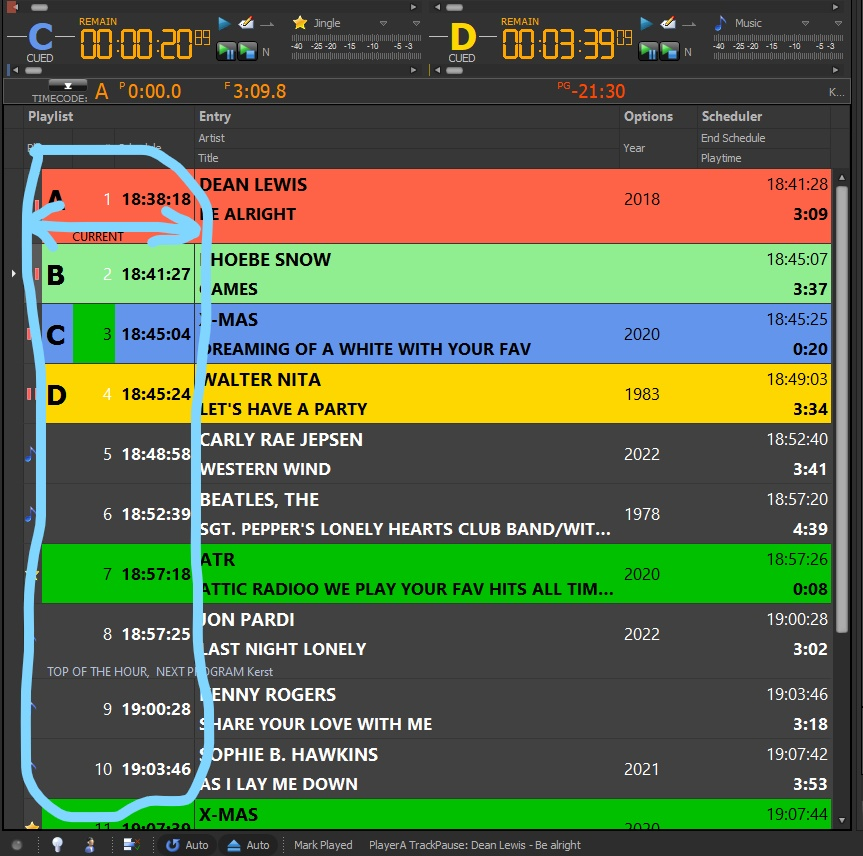Click the light bulb icon in status bar
863x856 pixels.
(x=57, y=845)
